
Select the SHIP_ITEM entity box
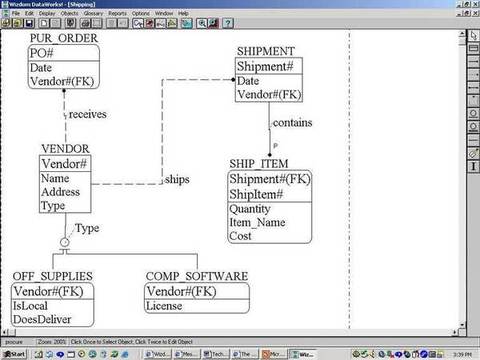270,207
